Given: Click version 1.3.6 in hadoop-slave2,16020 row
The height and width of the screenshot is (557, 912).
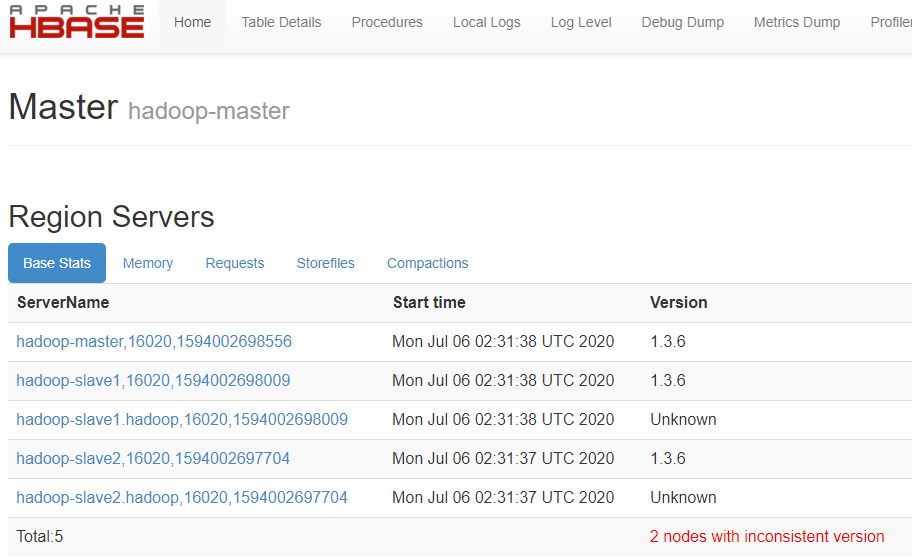Looking at the screenshot, I should click(668, 458).
